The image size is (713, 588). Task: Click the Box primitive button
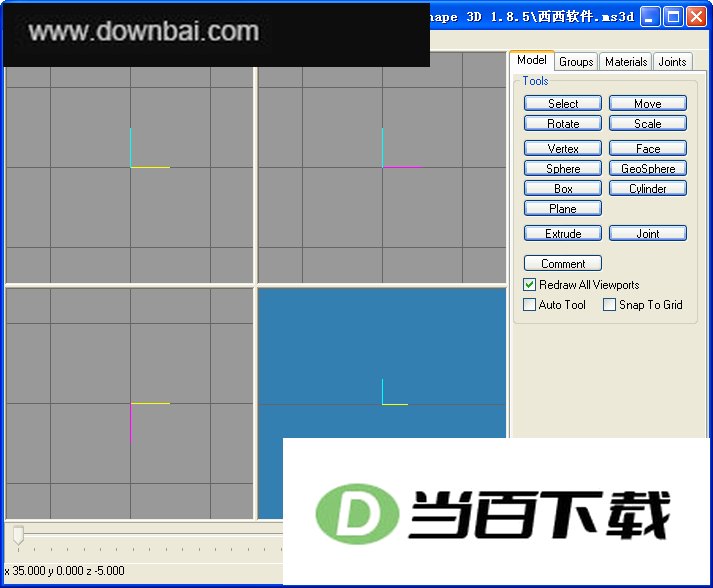563,188
